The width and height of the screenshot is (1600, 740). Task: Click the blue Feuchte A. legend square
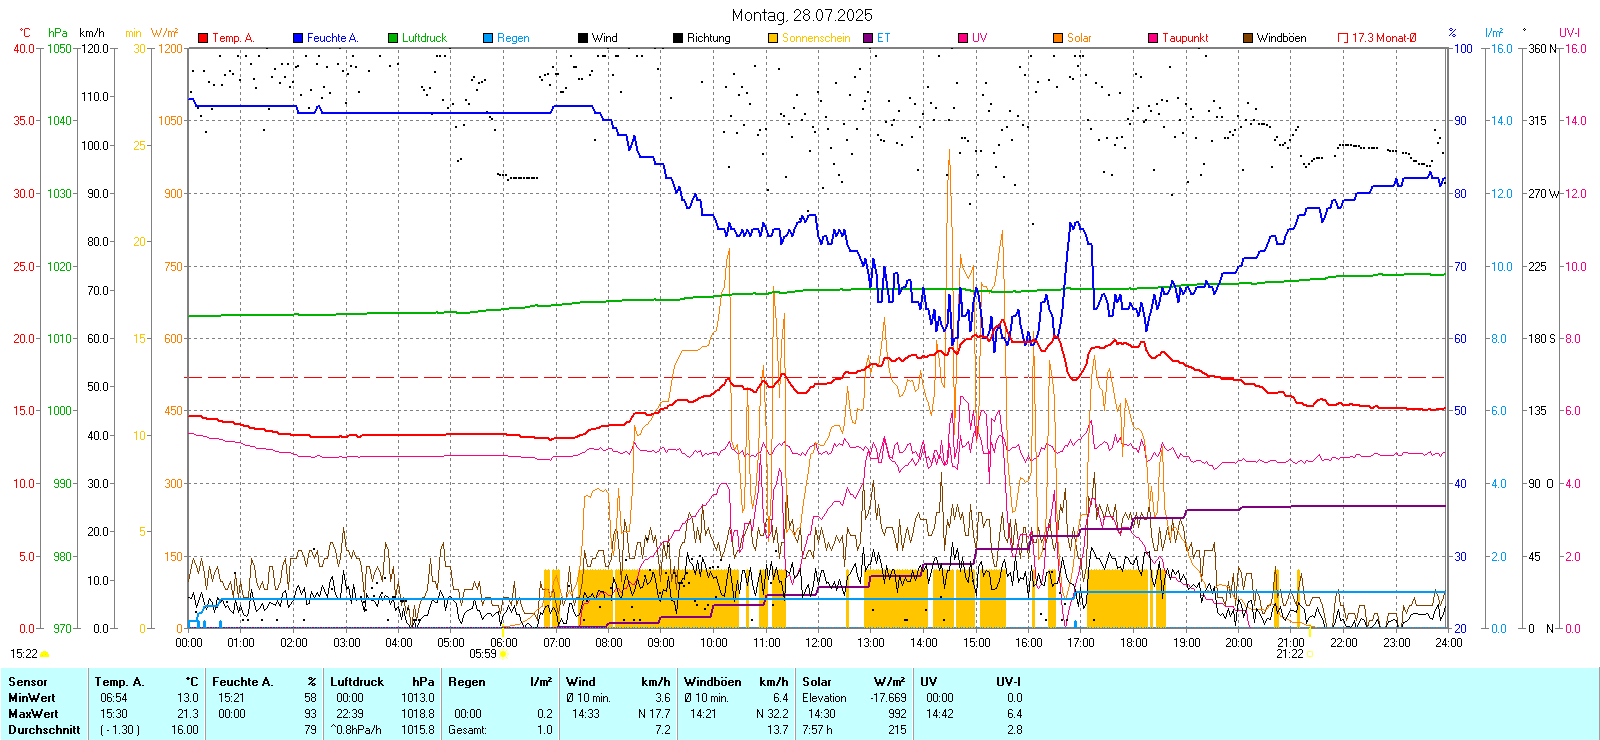[x=298, y=38]
